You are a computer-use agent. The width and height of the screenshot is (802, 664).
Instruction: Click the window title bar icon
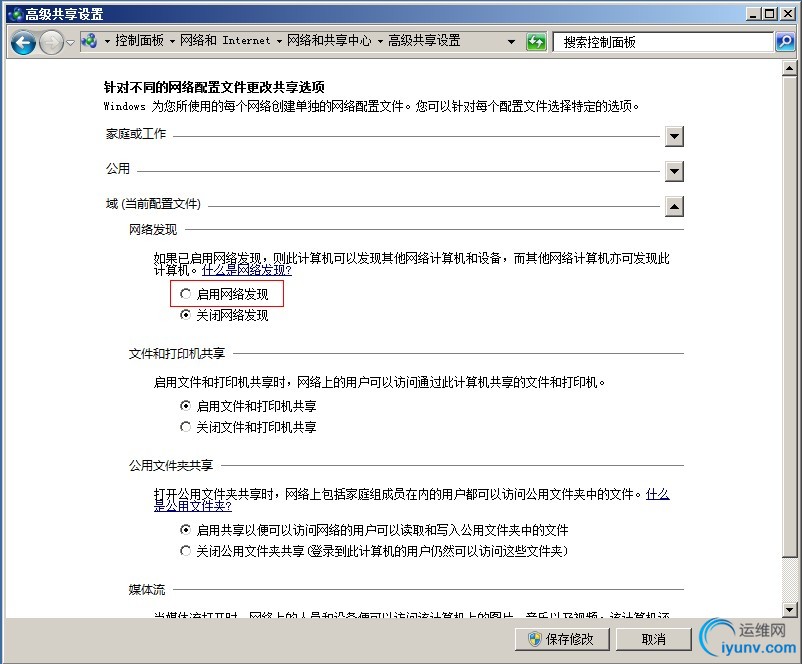(x=16, y=14)
